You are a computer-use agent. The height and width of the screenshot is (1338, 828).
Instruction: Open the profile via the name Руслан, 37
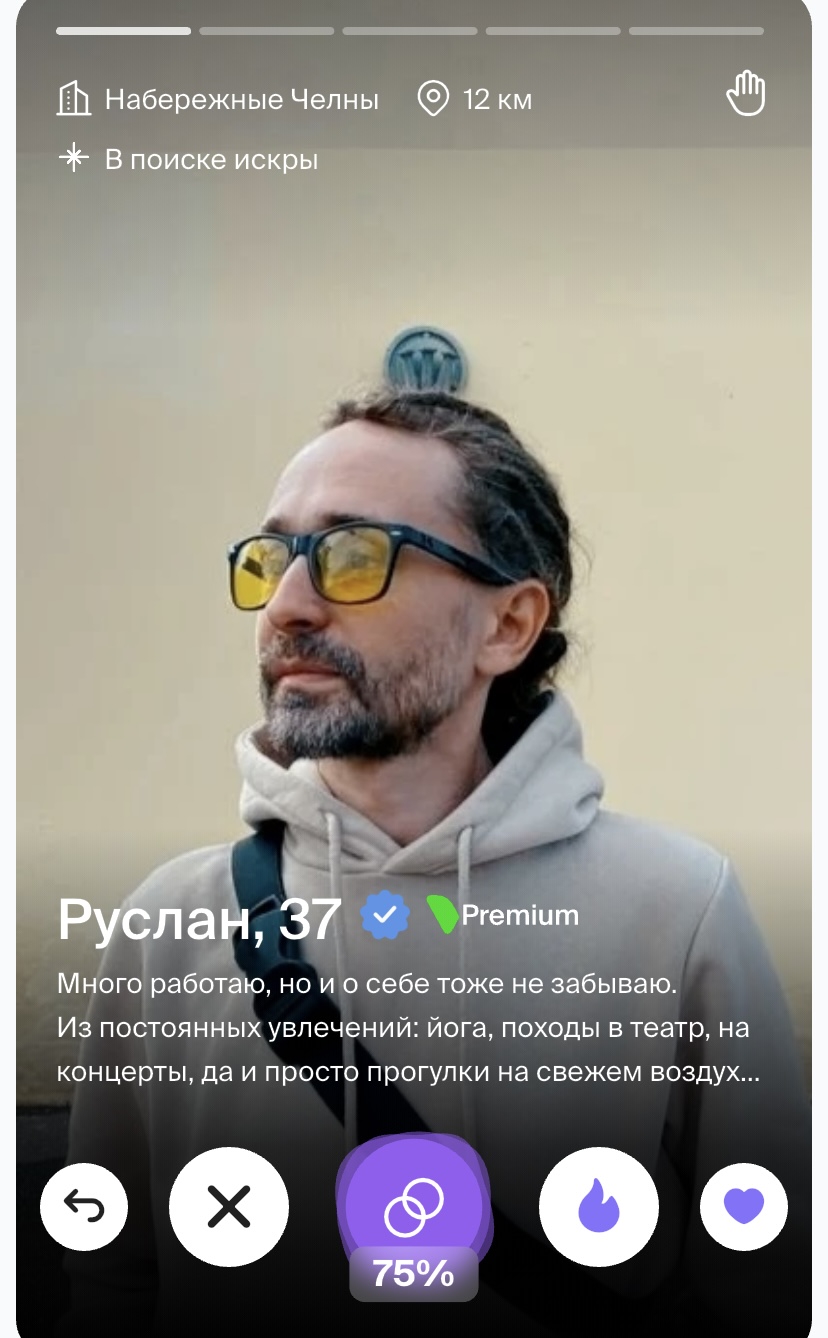(x=199, y=919)
